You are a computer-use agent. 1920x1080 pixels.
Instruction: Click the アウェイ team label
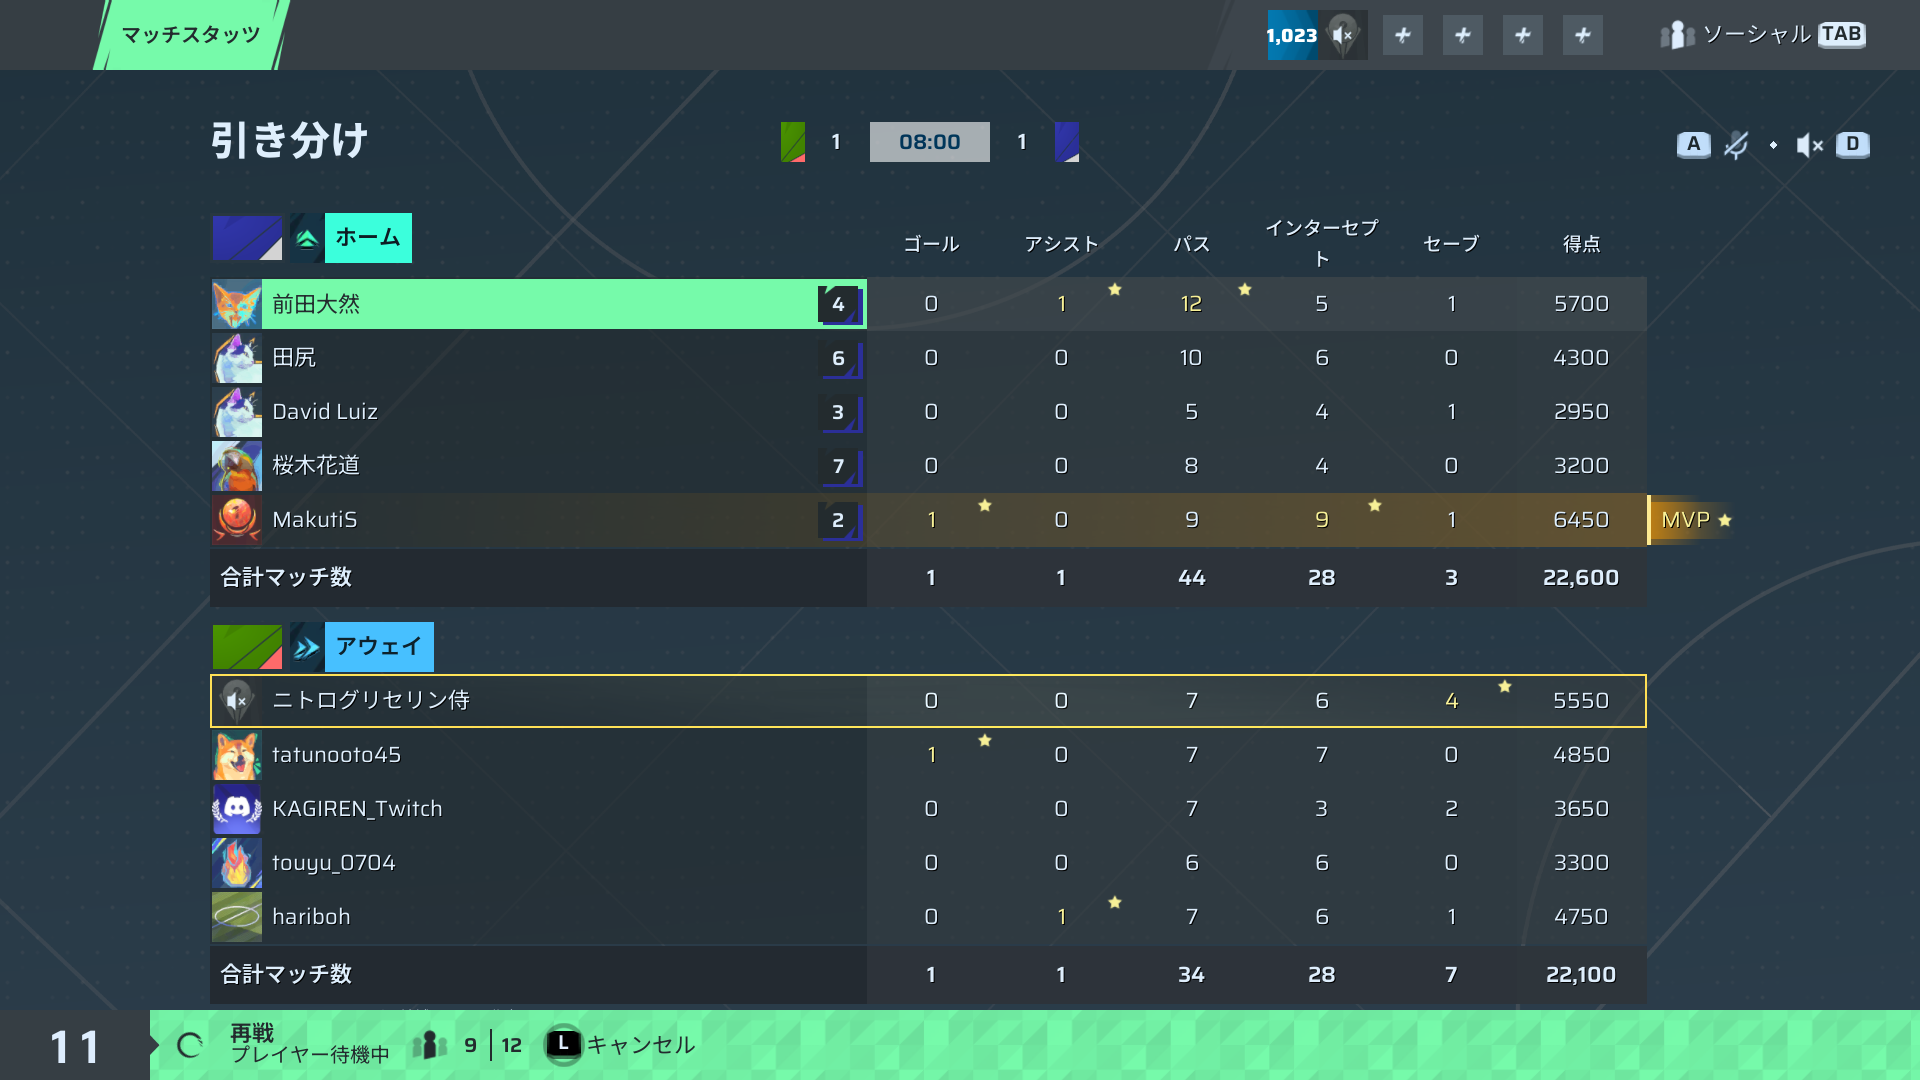[379, 647]
